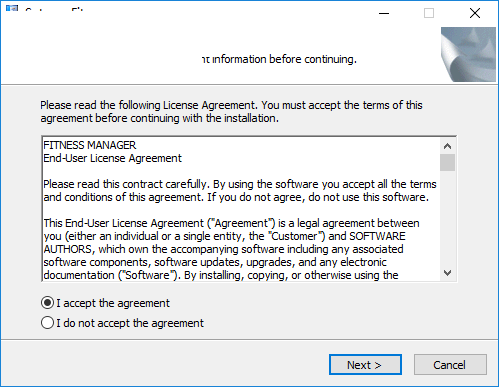Minimize the setup window

(x=384, y=13)
